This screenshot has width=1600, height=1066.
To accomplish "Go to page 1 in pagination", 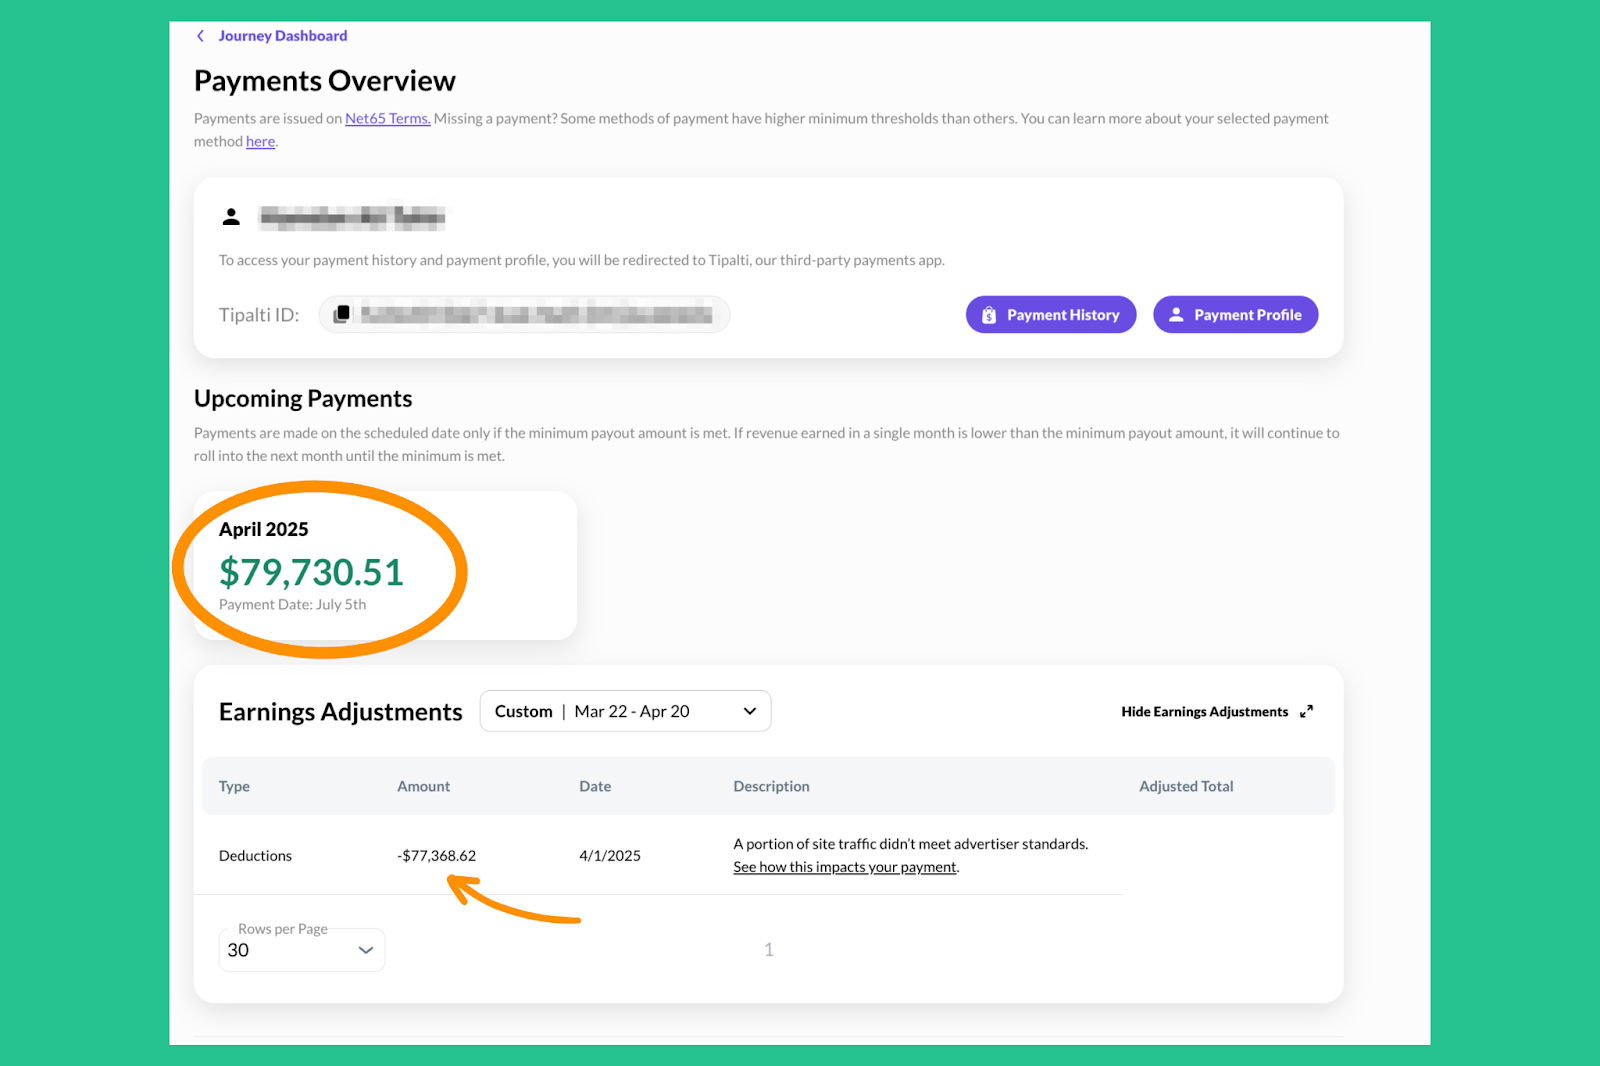I will [x=769, y=950].
